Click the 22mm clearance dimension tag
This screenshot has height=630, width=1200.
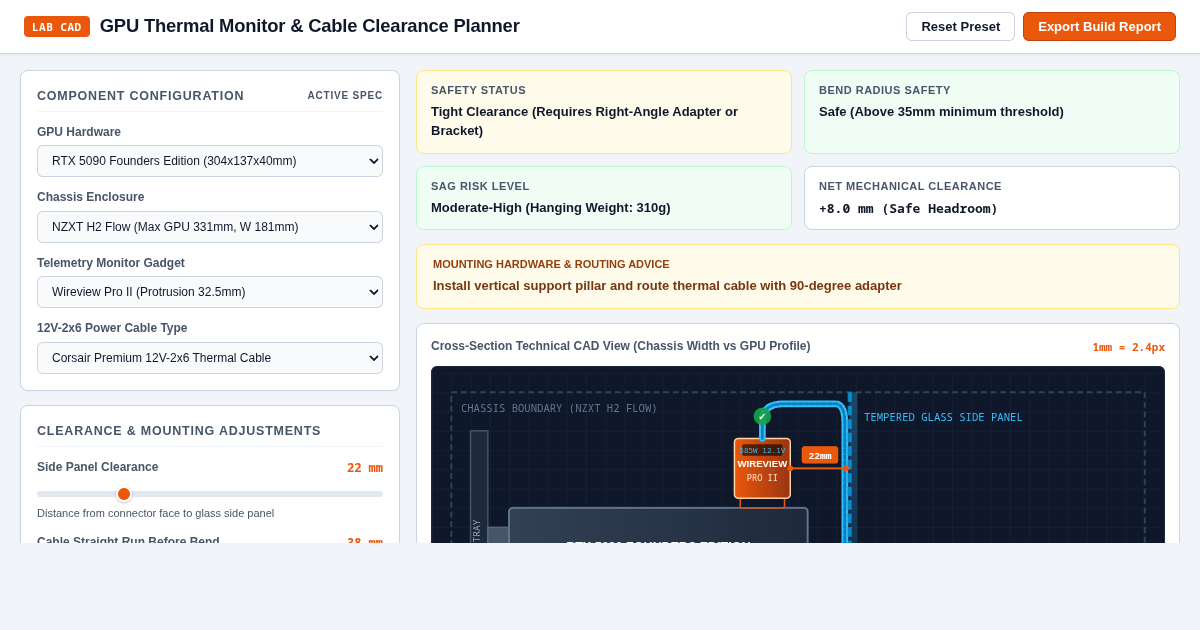click(x=820, y=455)
